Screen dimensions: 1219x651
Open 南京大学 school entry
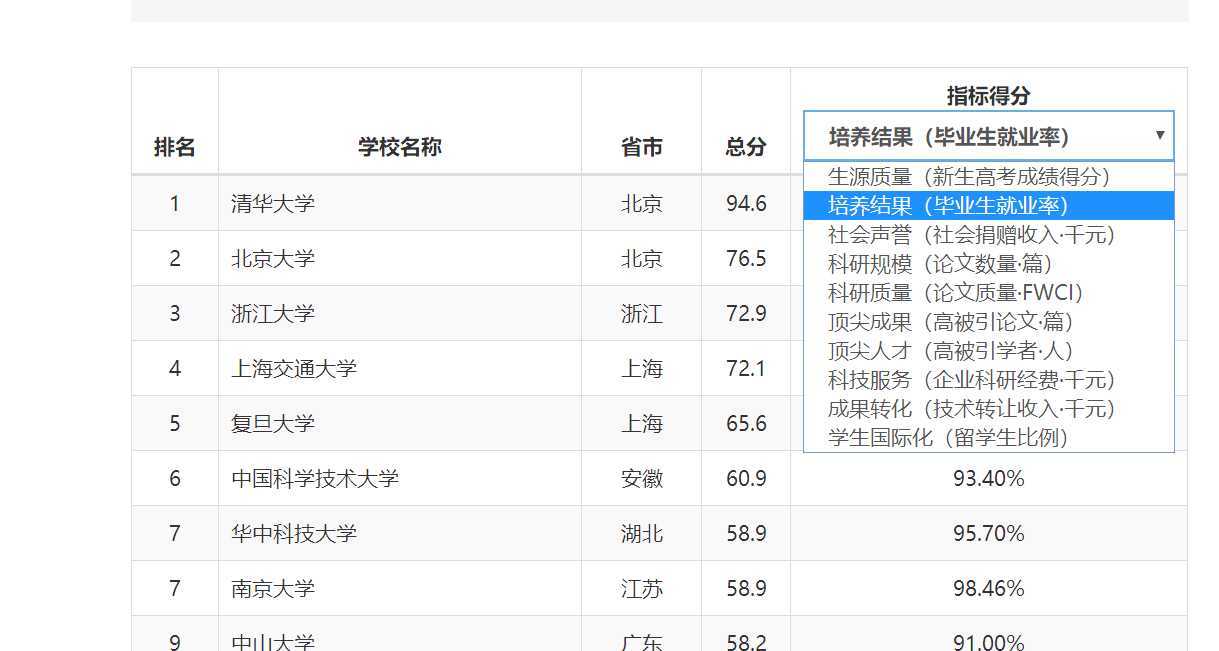click(273, 589)
